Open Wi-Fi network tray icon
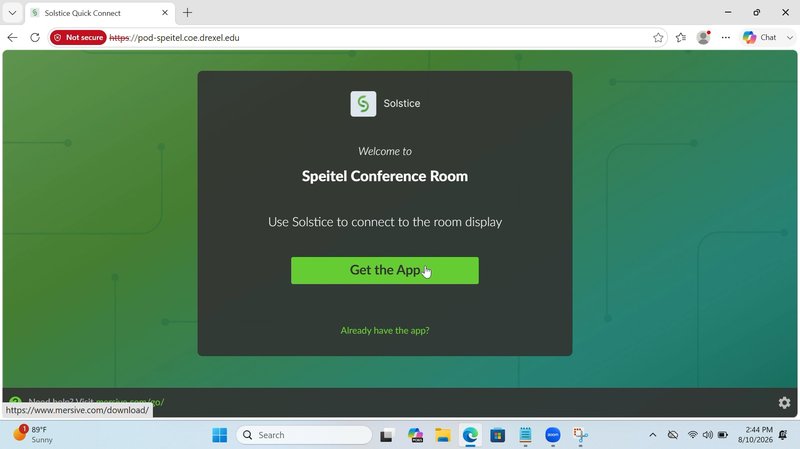Screen dimensions: 800x449 click(x=692, y=435)
